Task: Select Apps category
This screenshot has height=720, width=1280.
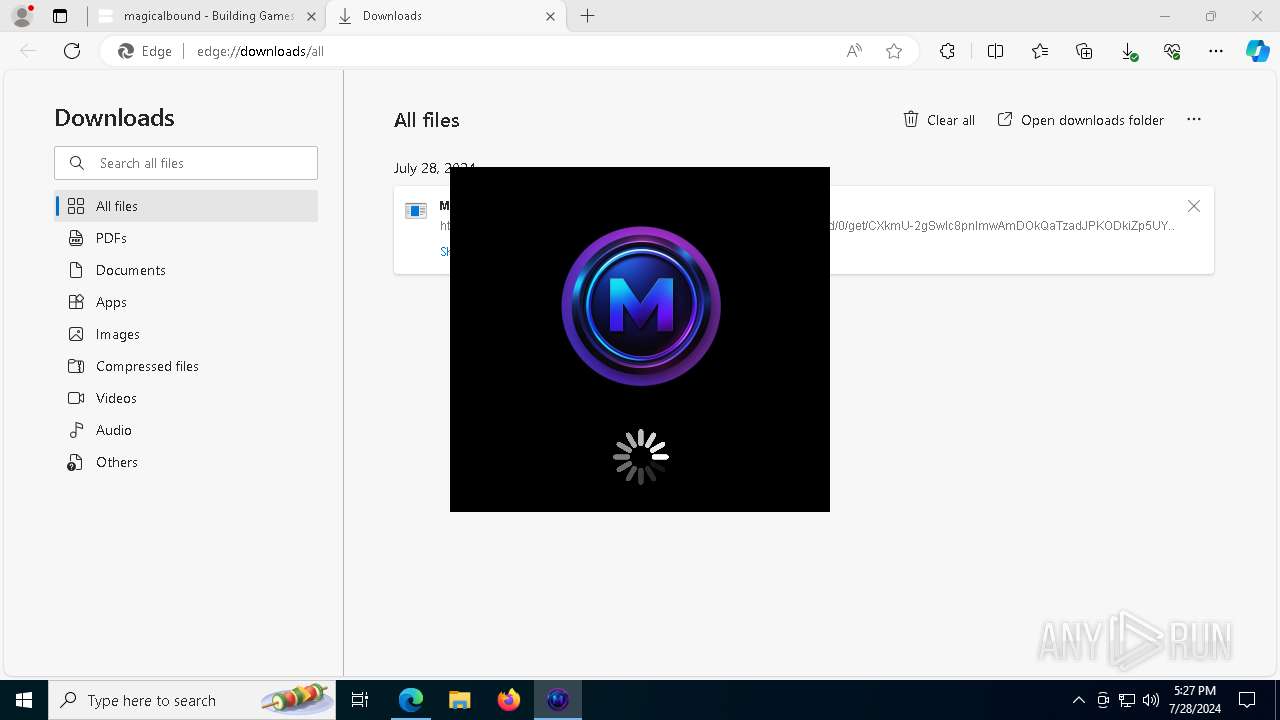Action: (187, 302)
